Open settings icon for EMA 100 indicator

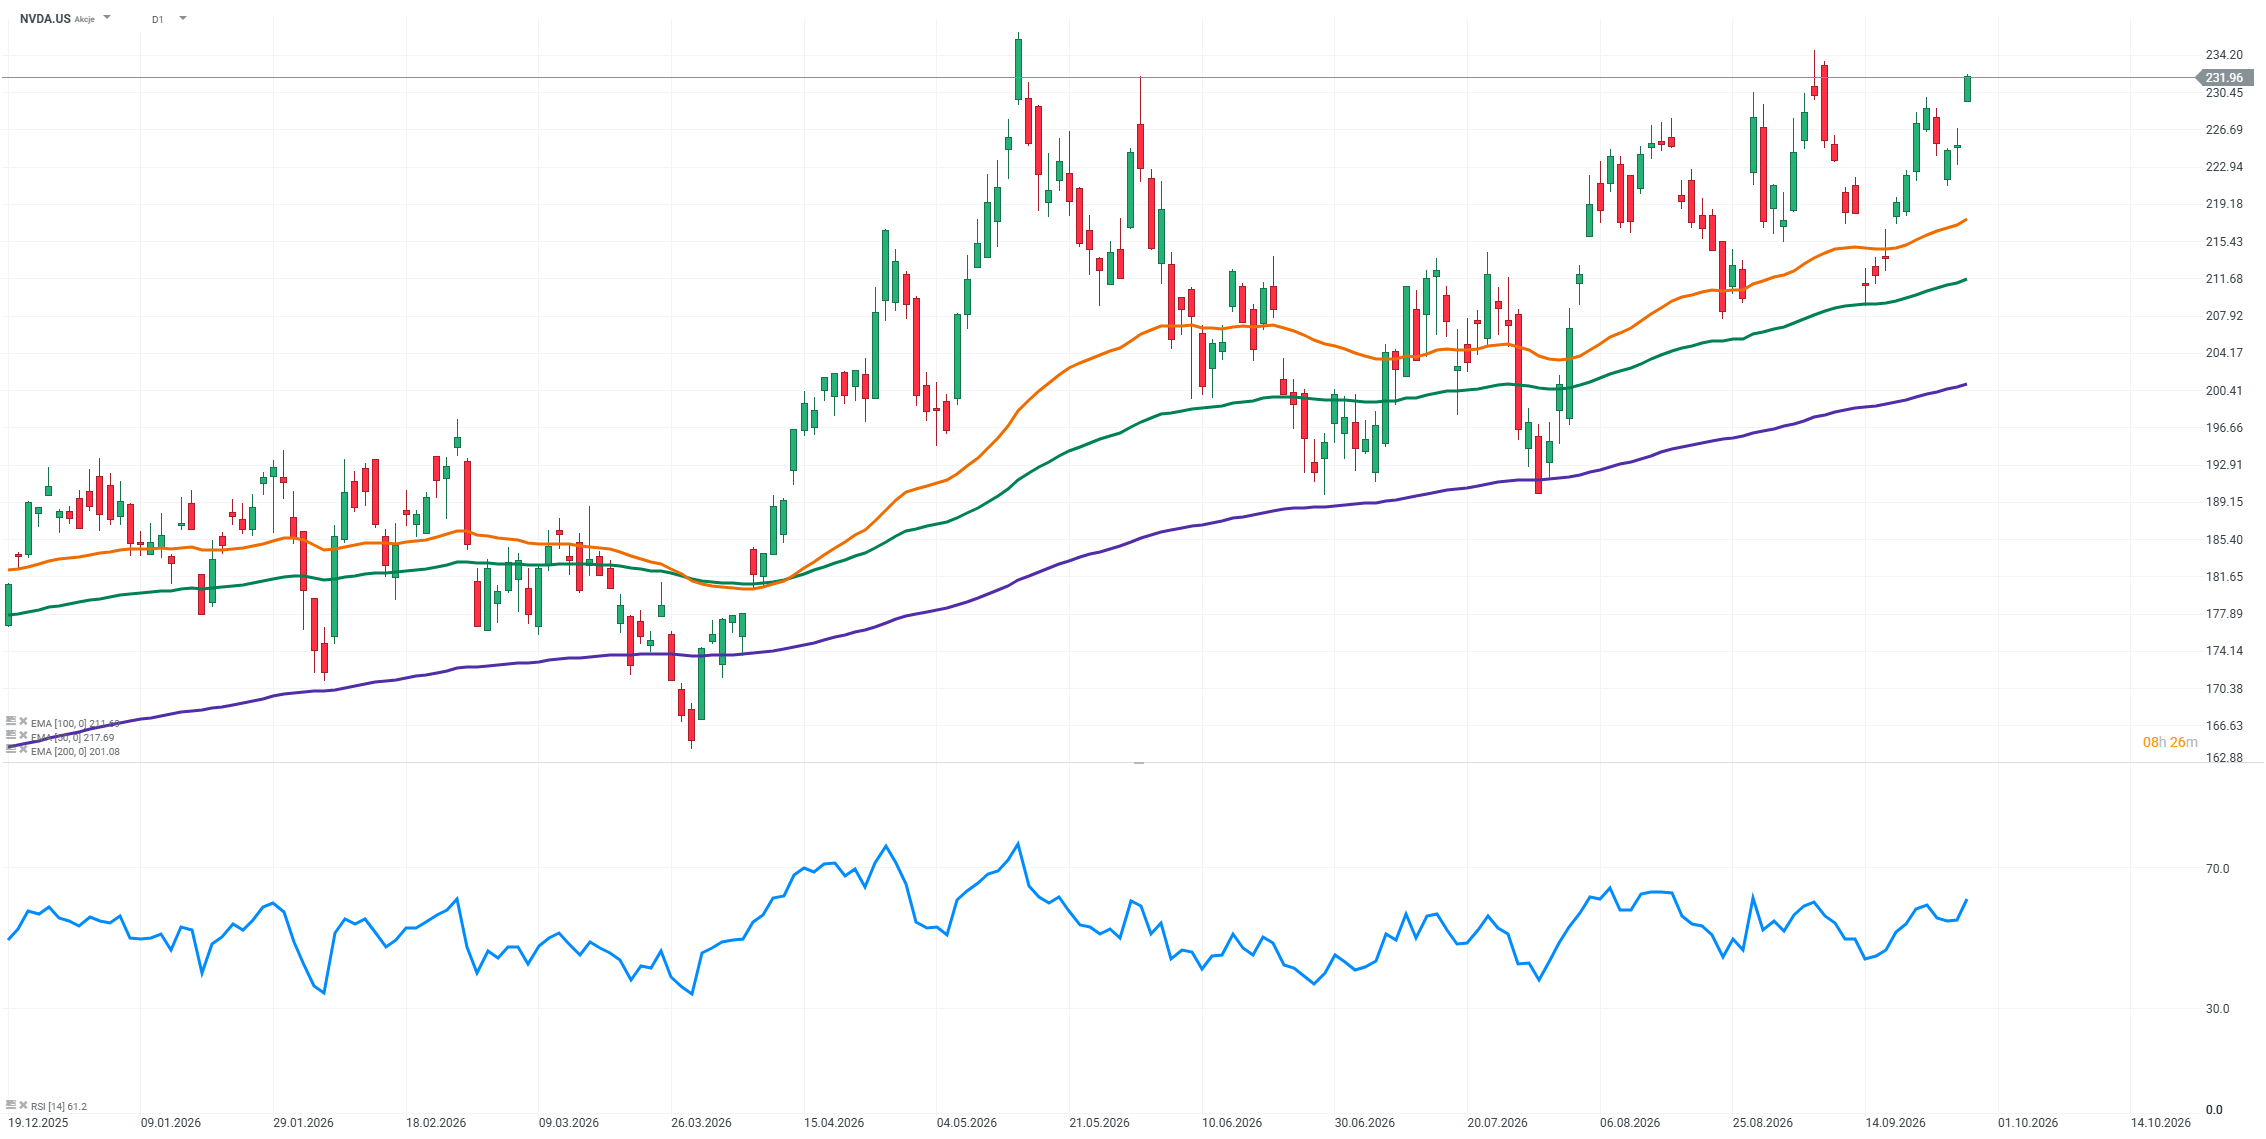(11, 720)
